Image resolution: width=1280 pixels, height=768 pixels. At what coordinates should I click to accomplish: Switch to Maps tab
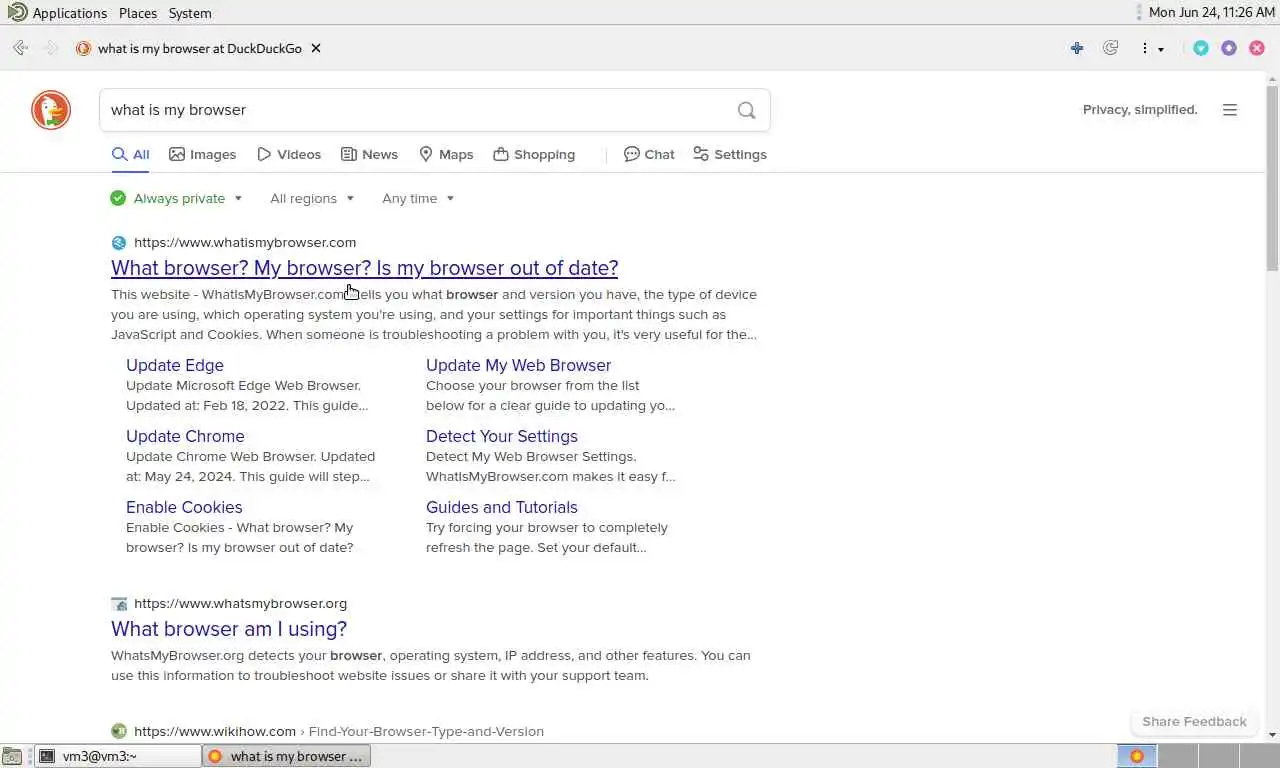(446, 154)
